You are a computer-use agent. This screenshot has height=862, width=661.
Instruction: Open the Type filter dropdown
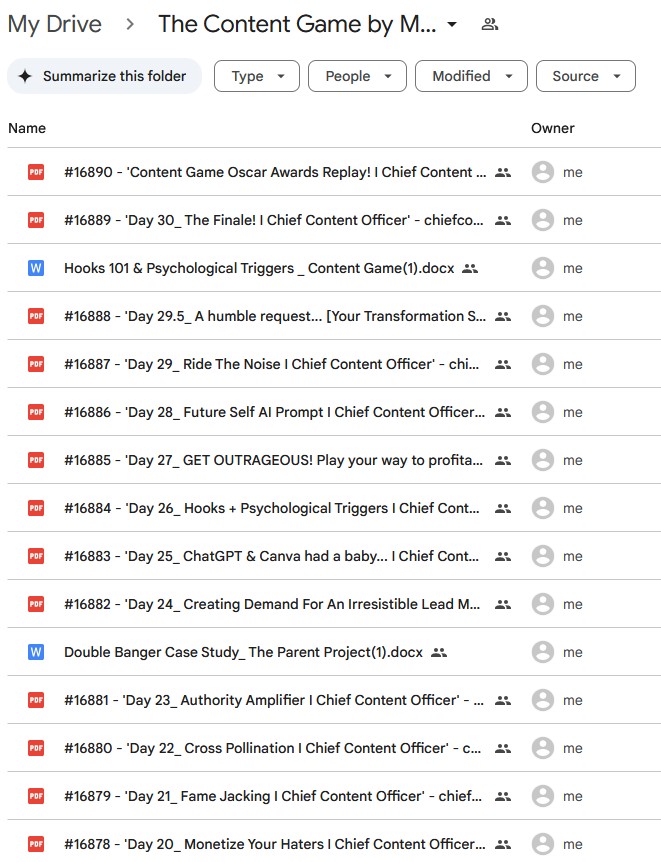click(x=257, y=76)
